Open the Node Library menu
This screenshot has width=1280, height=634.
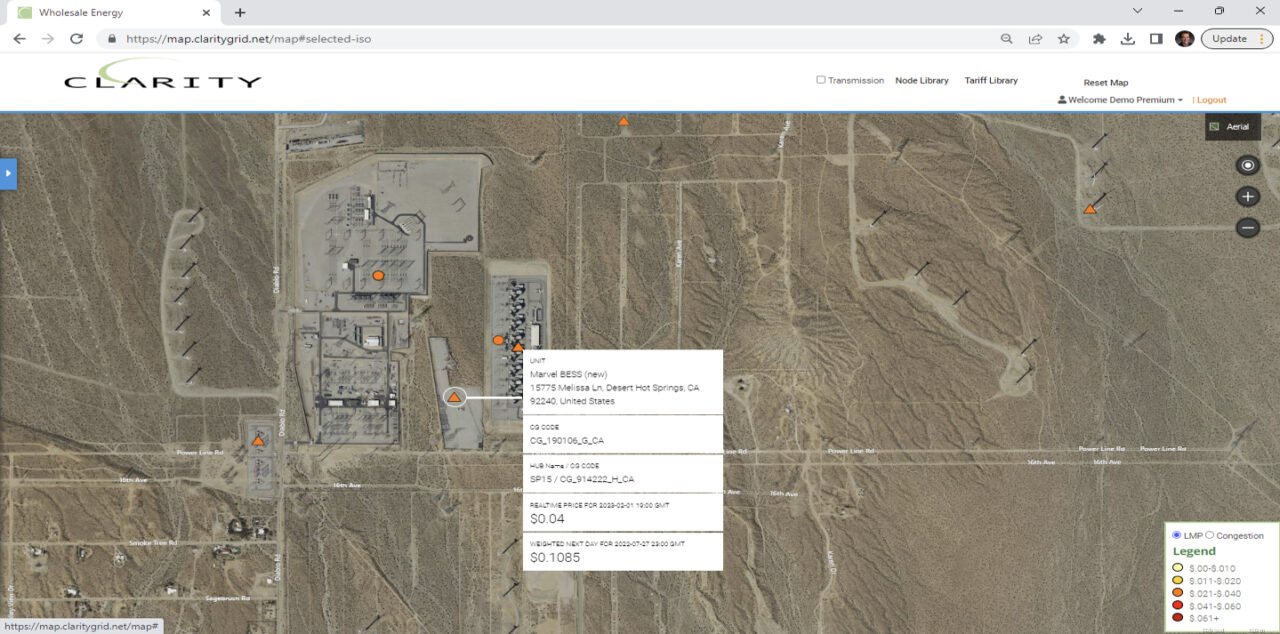(x=921, y=80)
